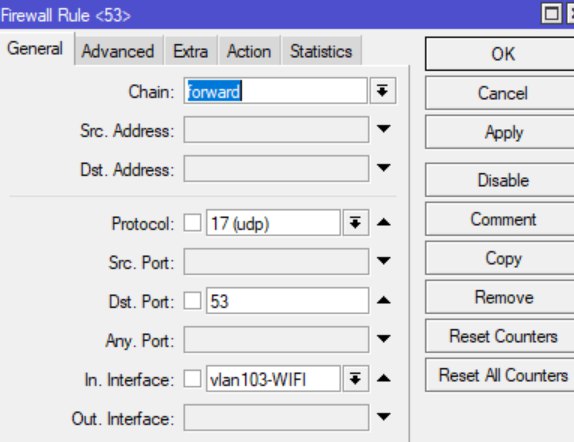Expand the Src. Address field
This screenshot has width=574, height=442.
[383, 129]
